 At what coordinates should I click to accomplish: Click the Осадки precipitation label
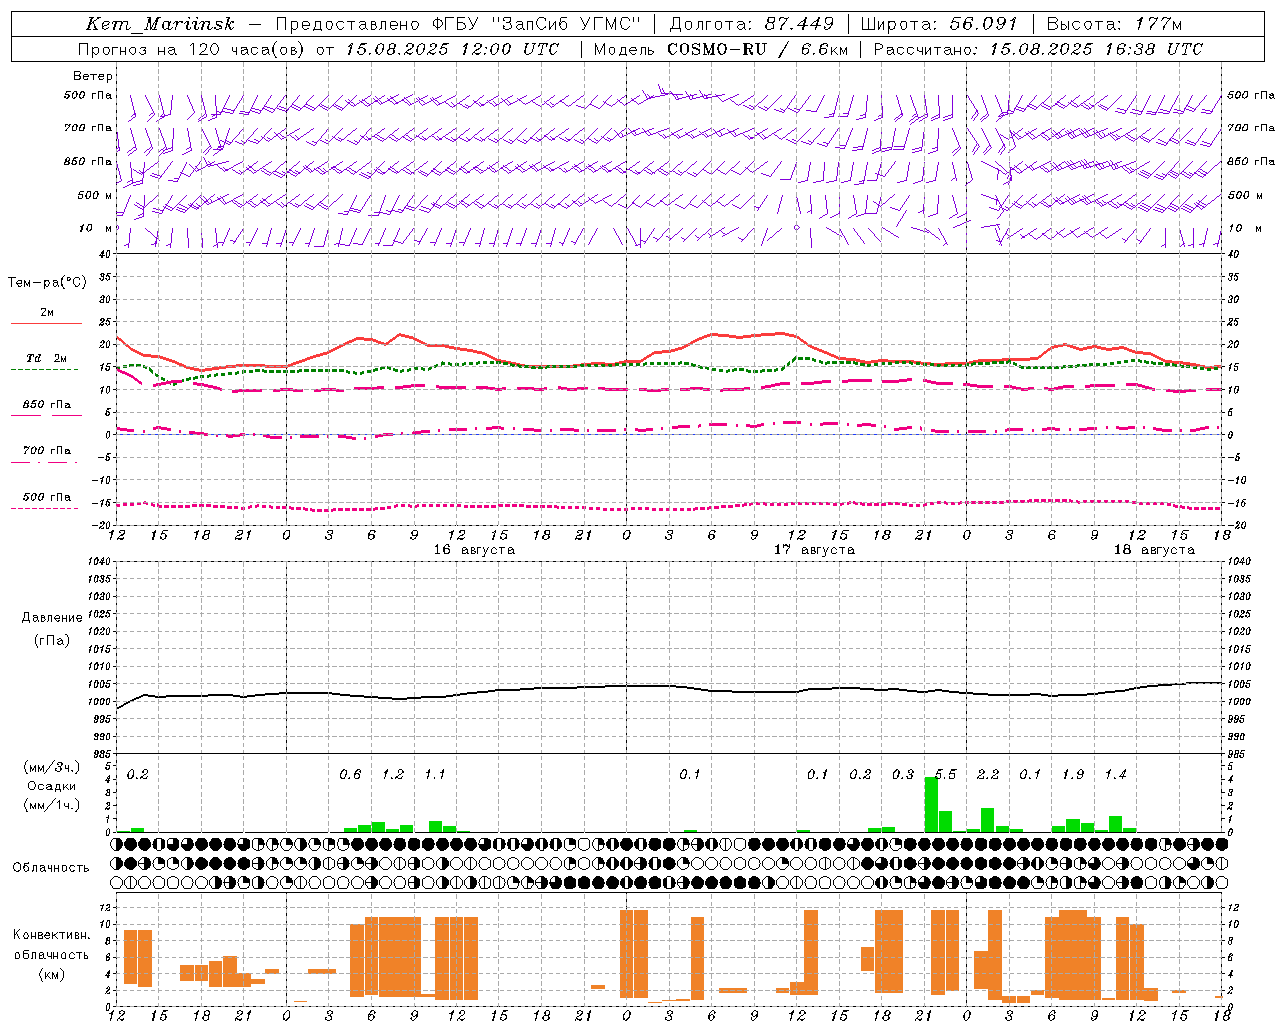click(51, 786)
